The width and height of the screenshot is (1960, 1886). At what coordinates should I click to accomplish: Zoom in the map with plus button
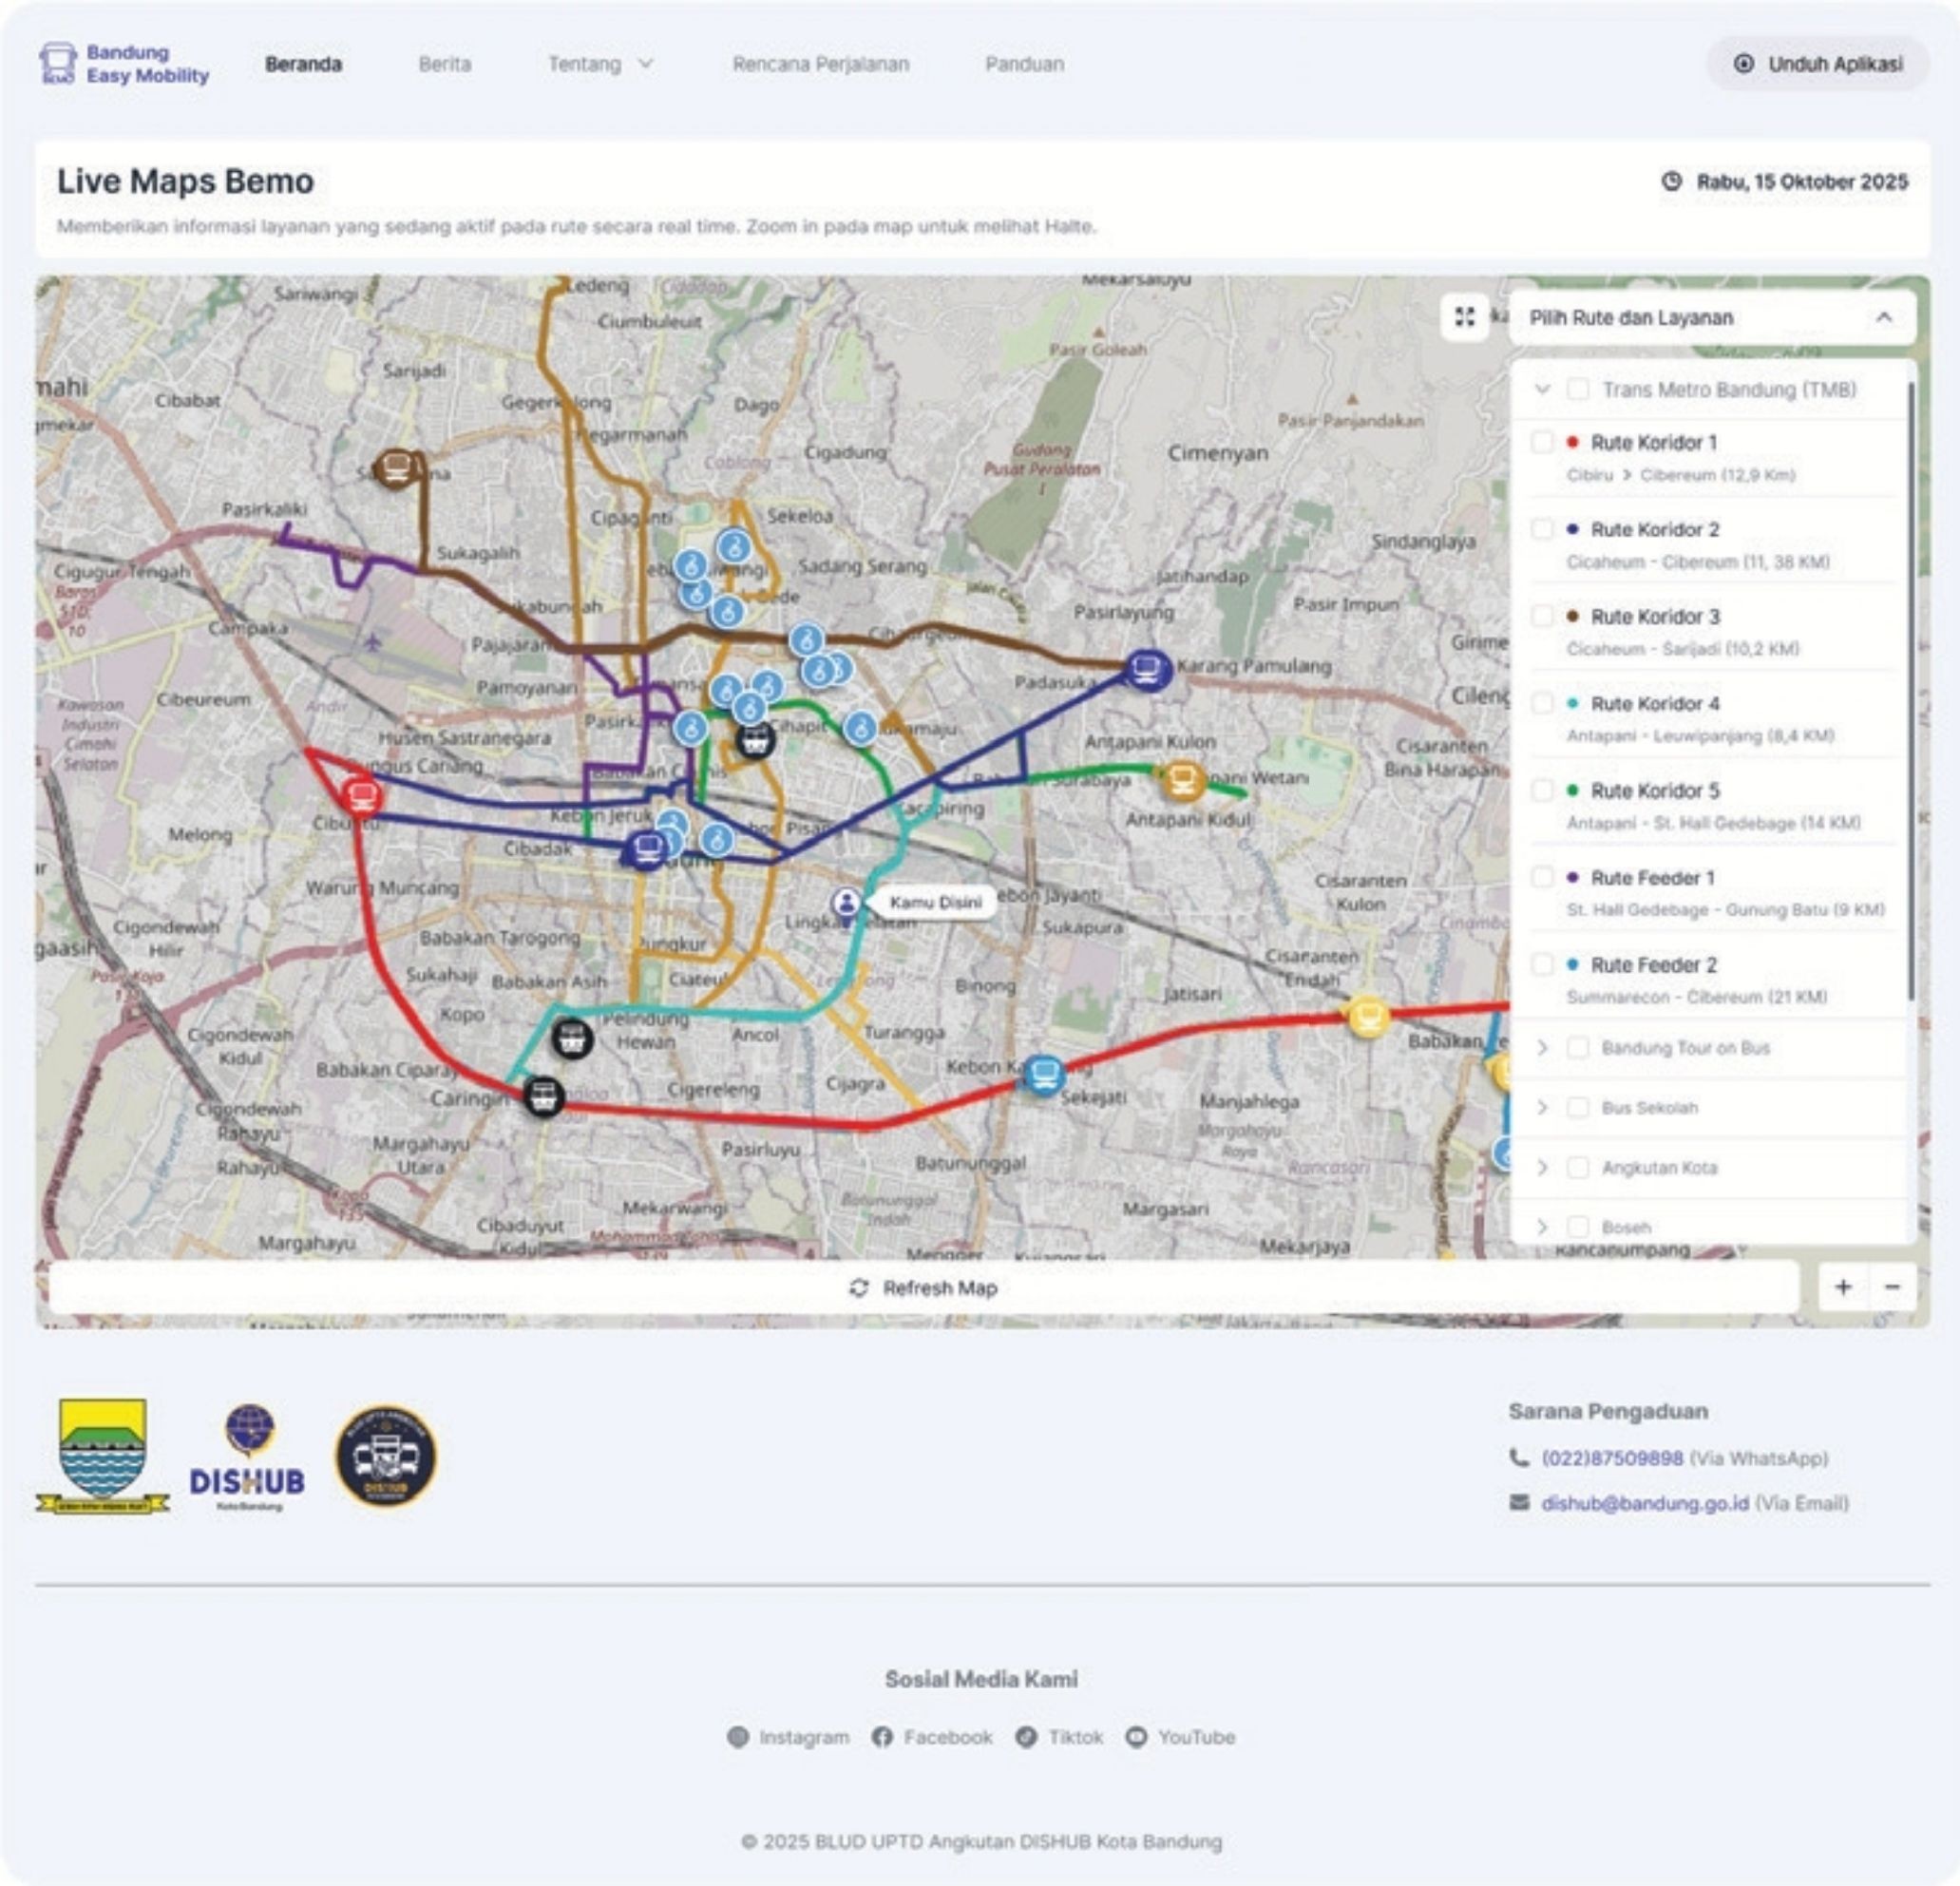click(x=1842, y=1288)
